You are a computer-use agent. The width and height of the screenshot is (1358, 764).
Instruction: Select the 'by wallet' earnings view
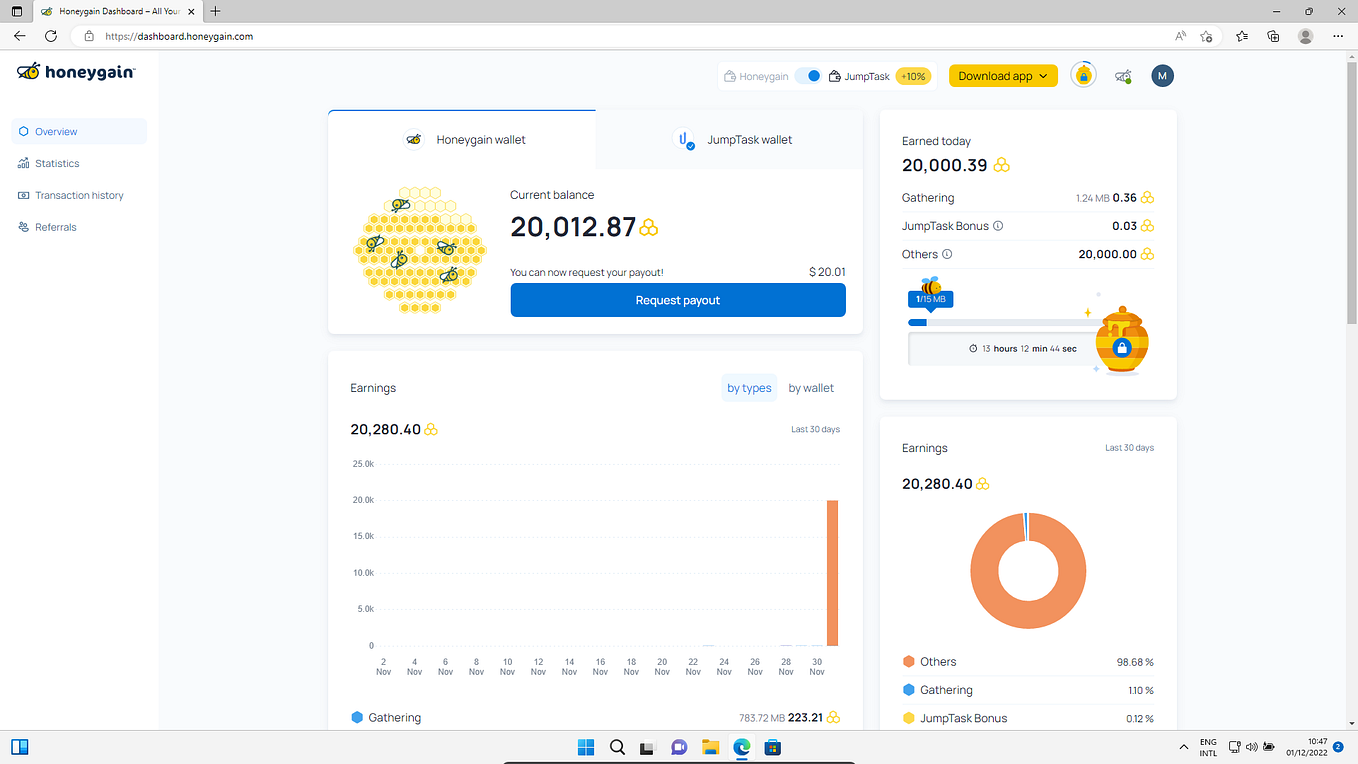click(x=811, y=388)
